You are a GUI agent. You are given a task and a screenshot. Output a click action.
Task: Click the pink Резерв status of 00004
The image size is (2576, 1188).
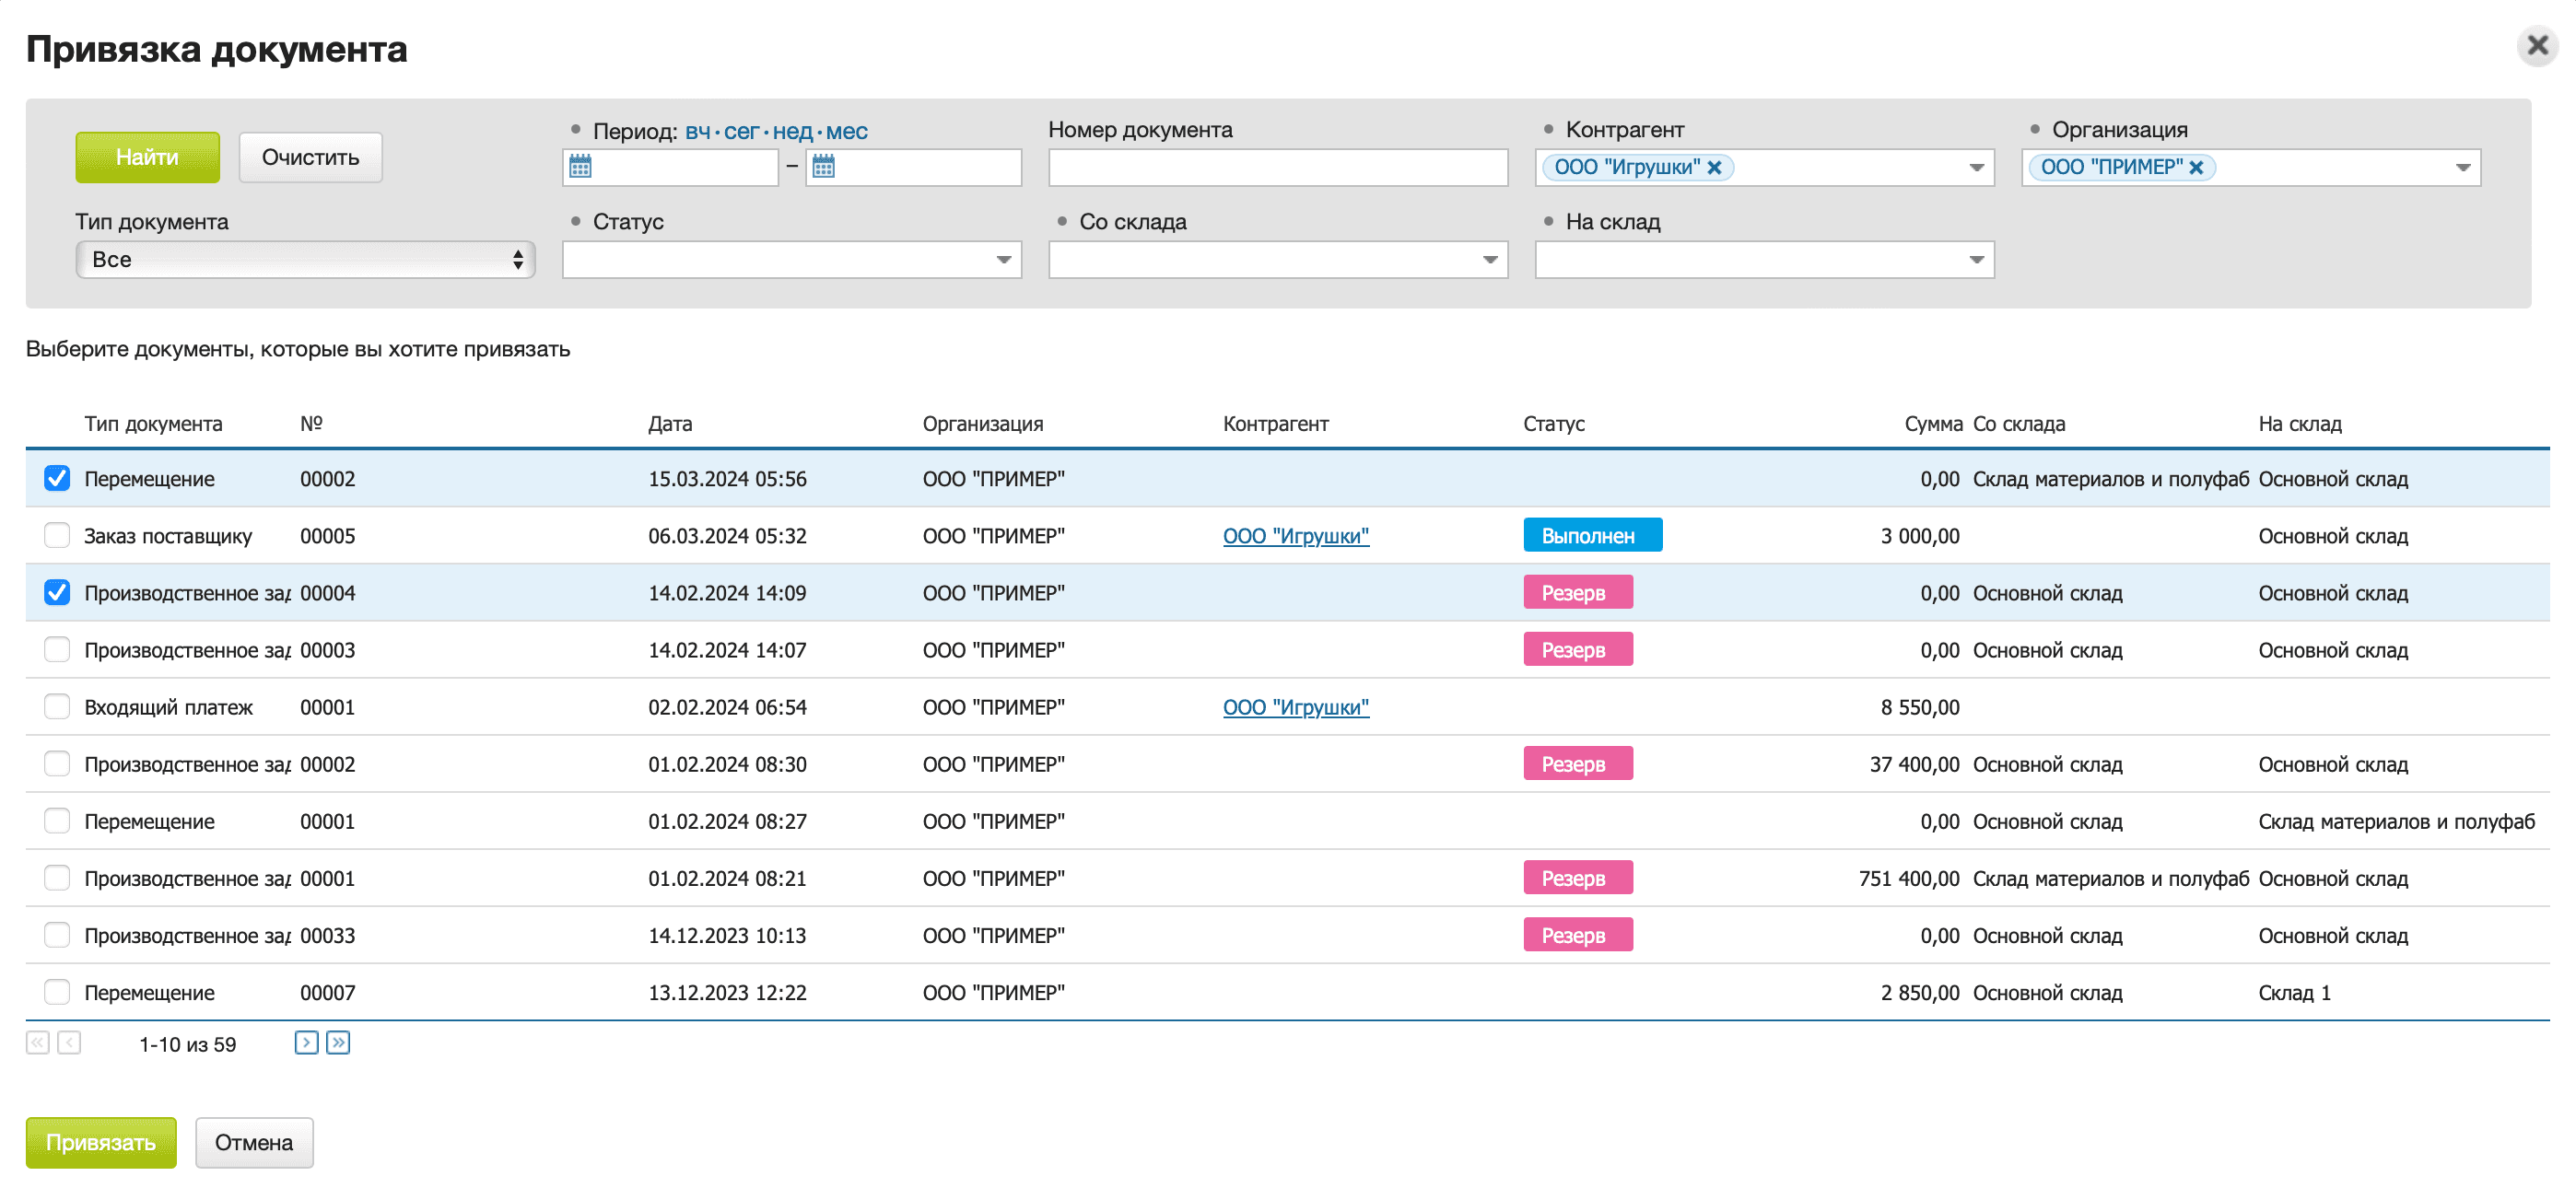(x=1577, y=593)
